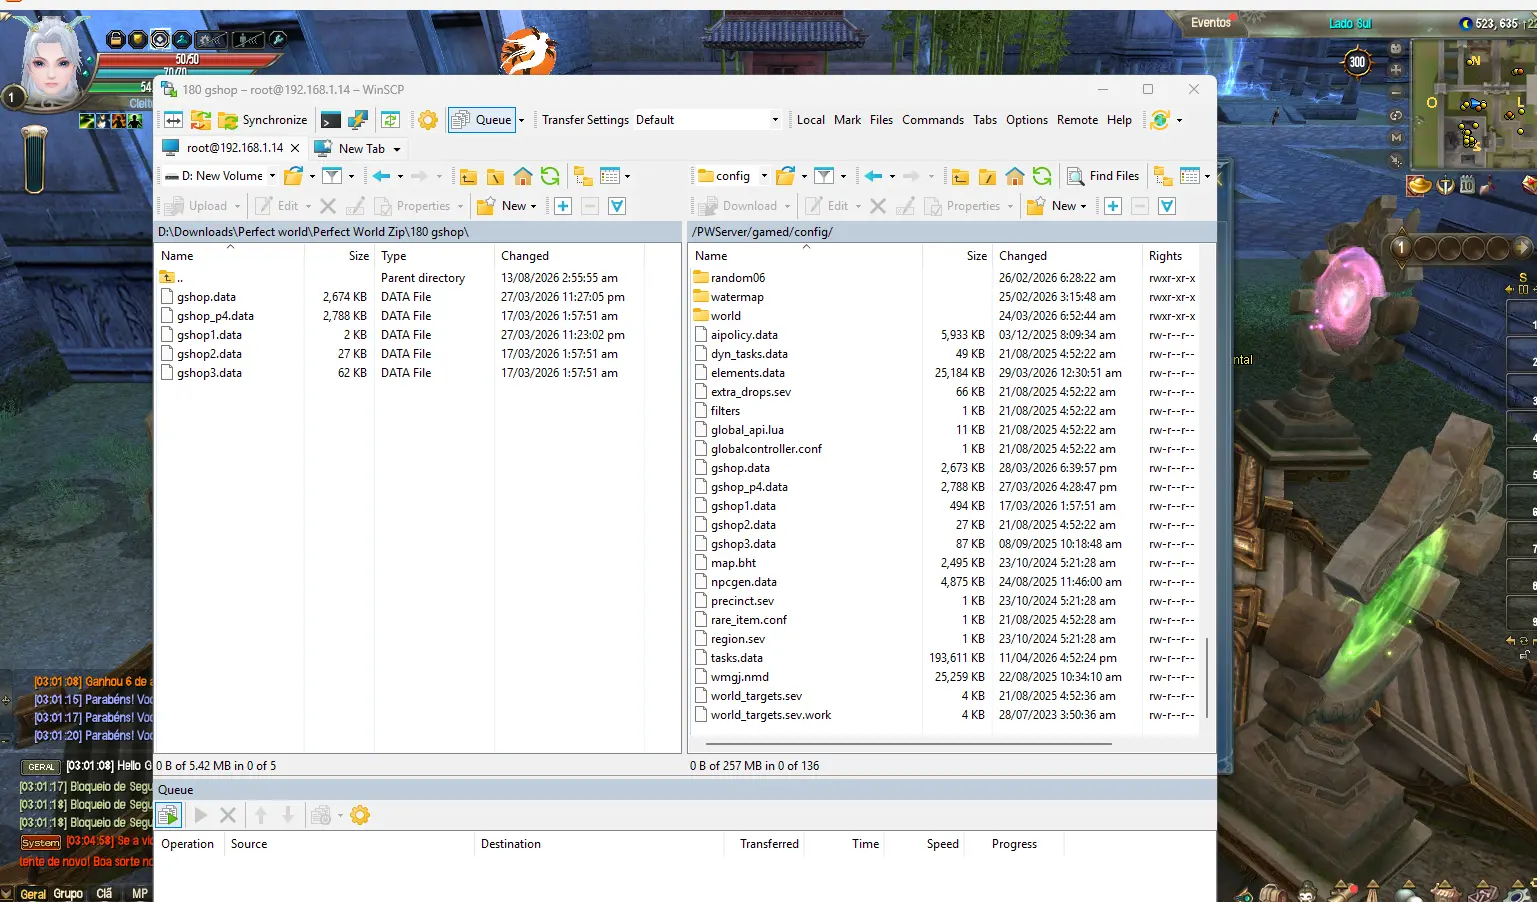Screen dimensions: 1537x902
Task: Click Eventos in the game window
Action: (x=1210, y=22)
